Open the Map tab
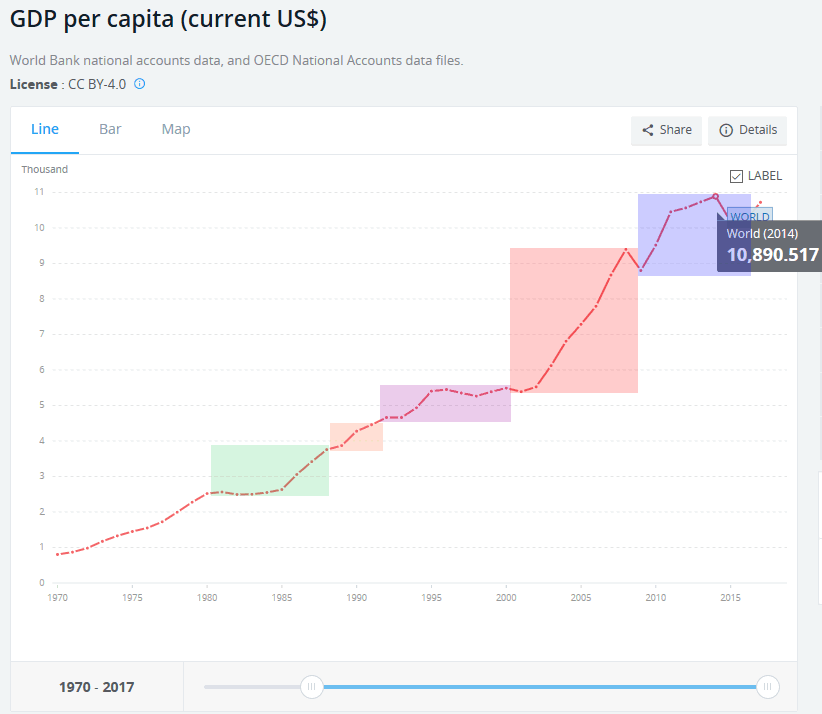The width and height of the screenshot is (822, 714). pyautogui.click(x=176, y=129)
